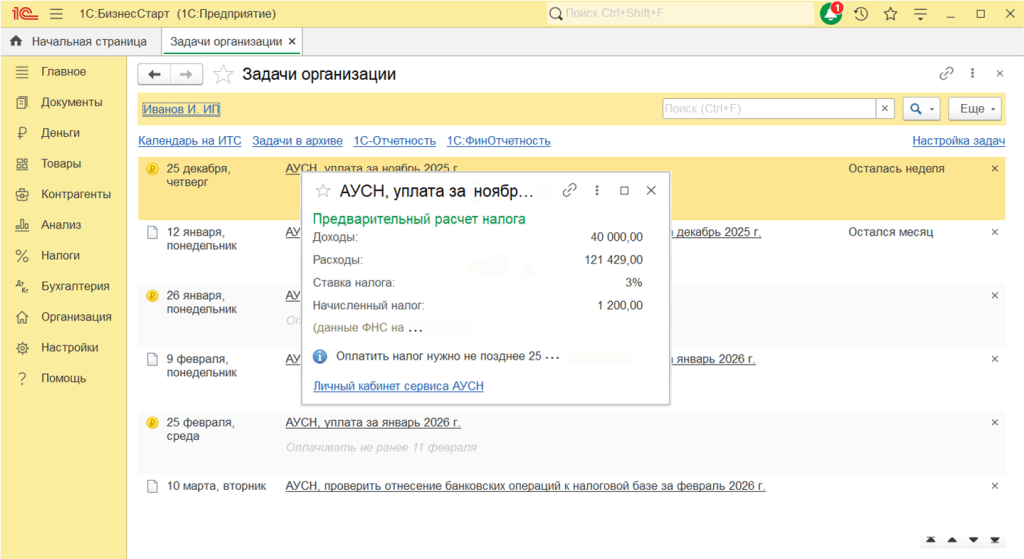
Task: Open Личный кабинет сервиса АУСН link
Action: tap(398, 386)
